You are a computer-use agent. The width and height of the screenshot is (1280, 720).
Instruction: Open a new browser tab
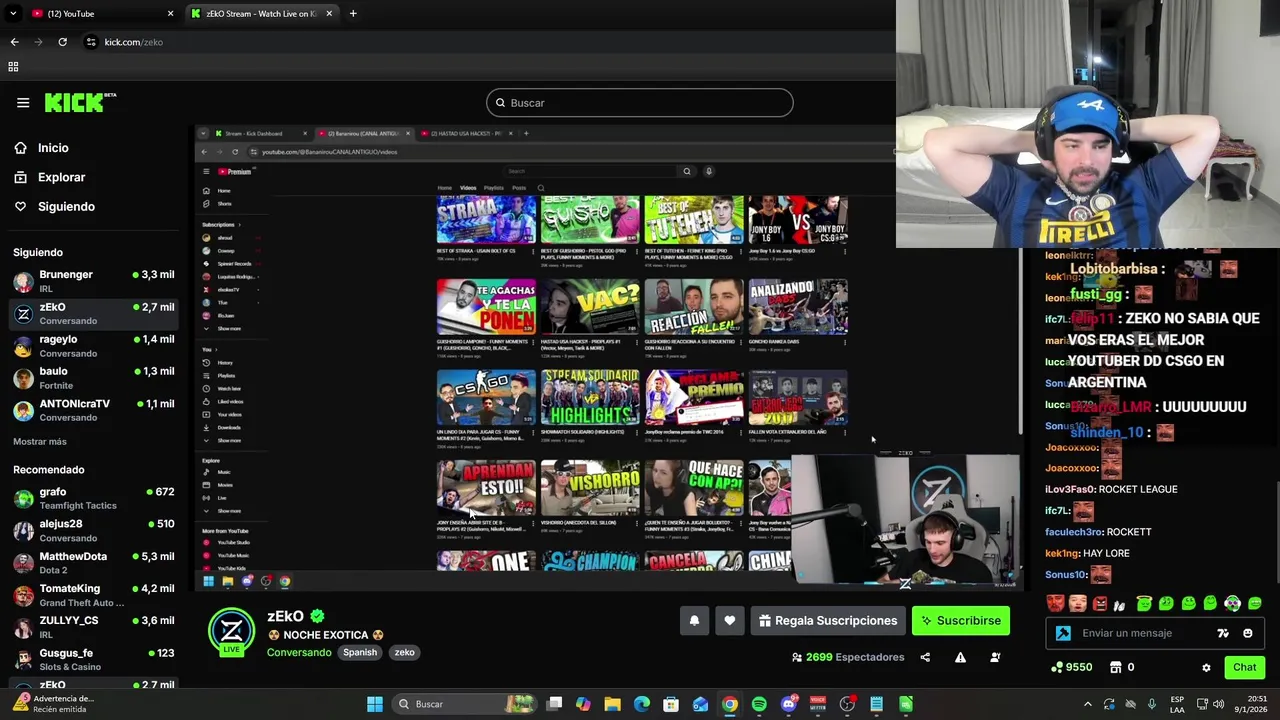coord(353,14)
